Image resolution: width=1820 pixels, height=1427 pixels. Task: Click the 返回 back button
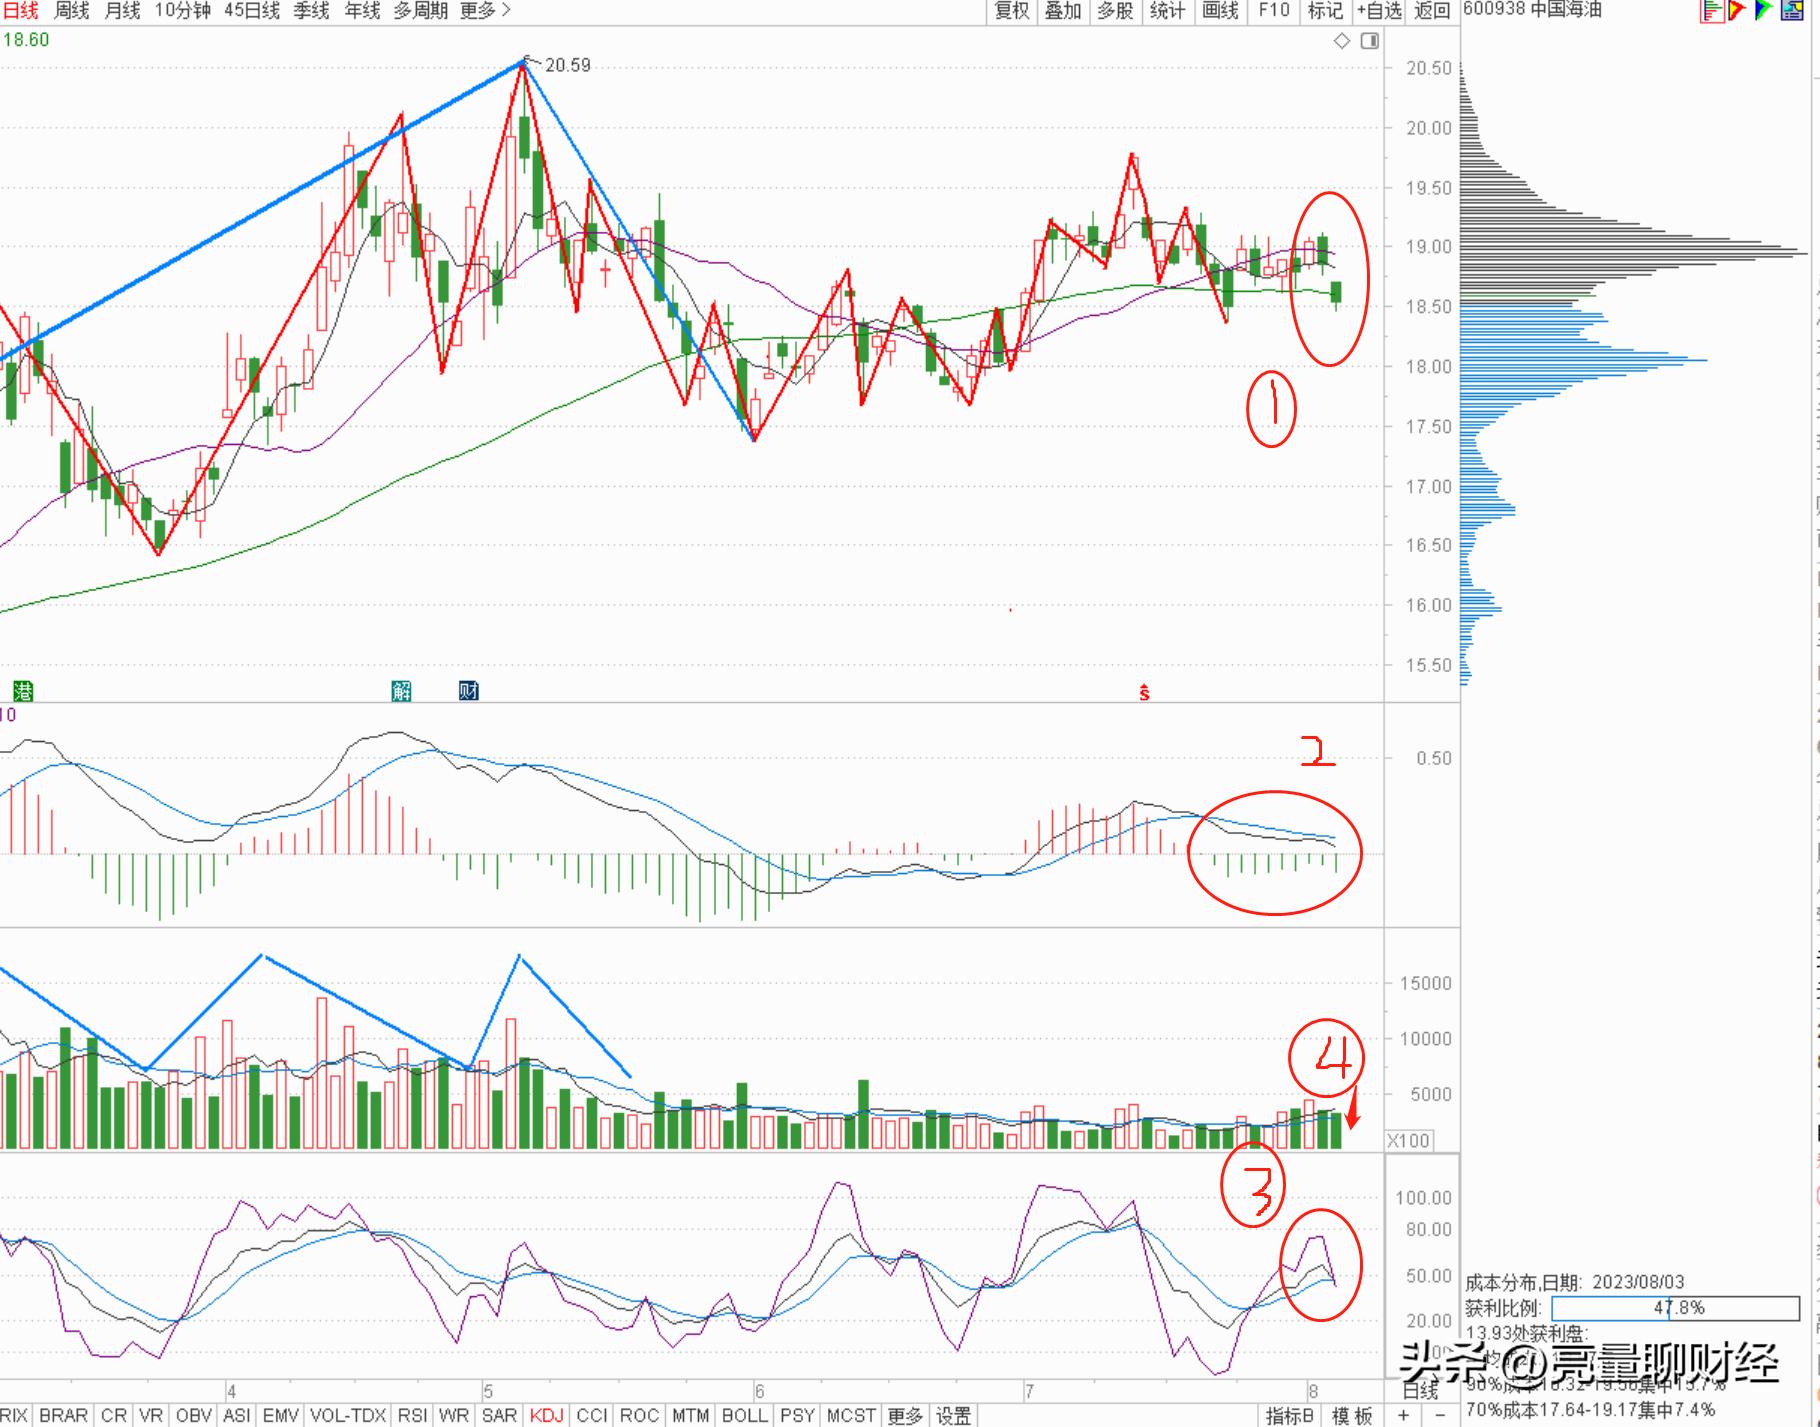1432,11
